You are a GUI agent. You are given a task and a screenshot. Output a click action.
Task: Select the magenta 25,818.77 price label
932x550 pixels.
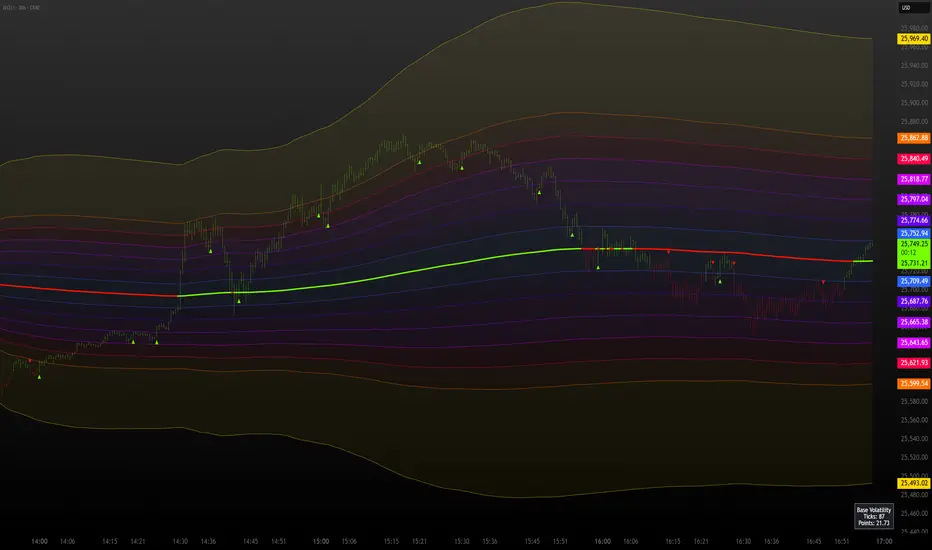(914, 179)
